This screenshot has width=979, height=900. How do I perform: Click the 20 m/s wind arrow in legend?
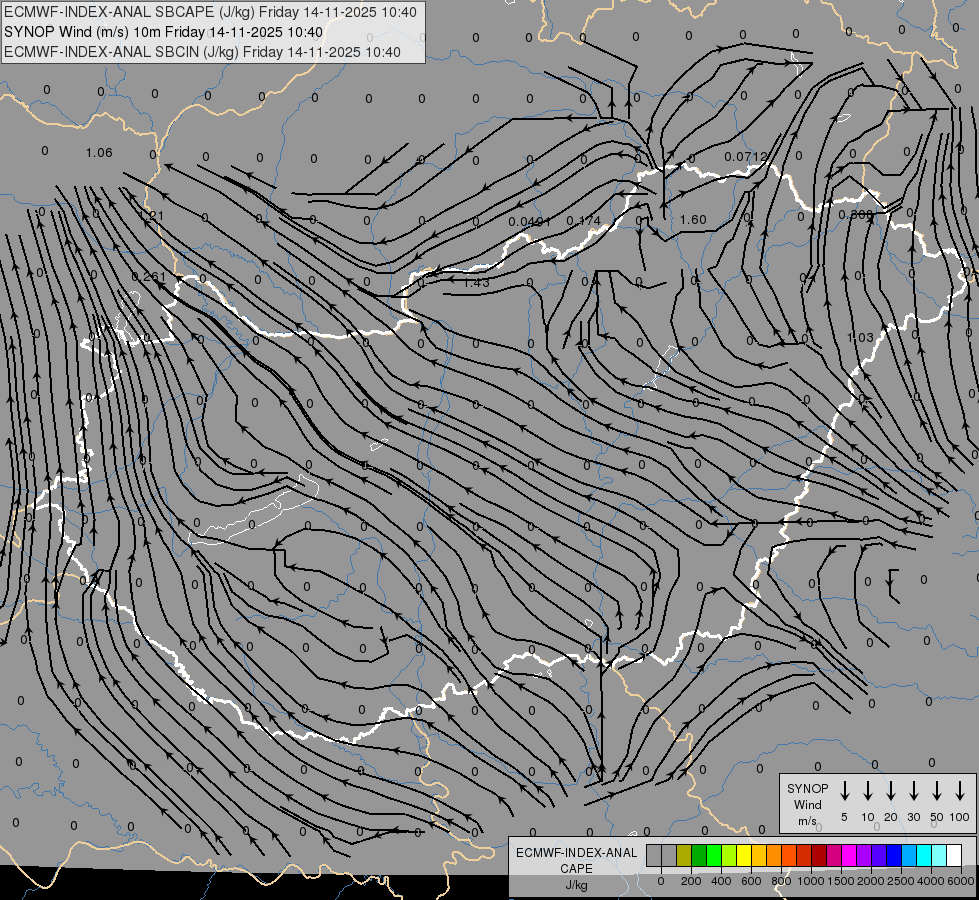tap(890, 791)
